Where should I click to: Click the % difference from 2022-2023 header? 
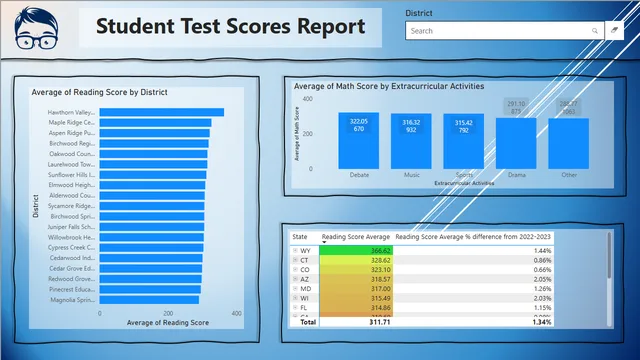[x=473, y=237]
